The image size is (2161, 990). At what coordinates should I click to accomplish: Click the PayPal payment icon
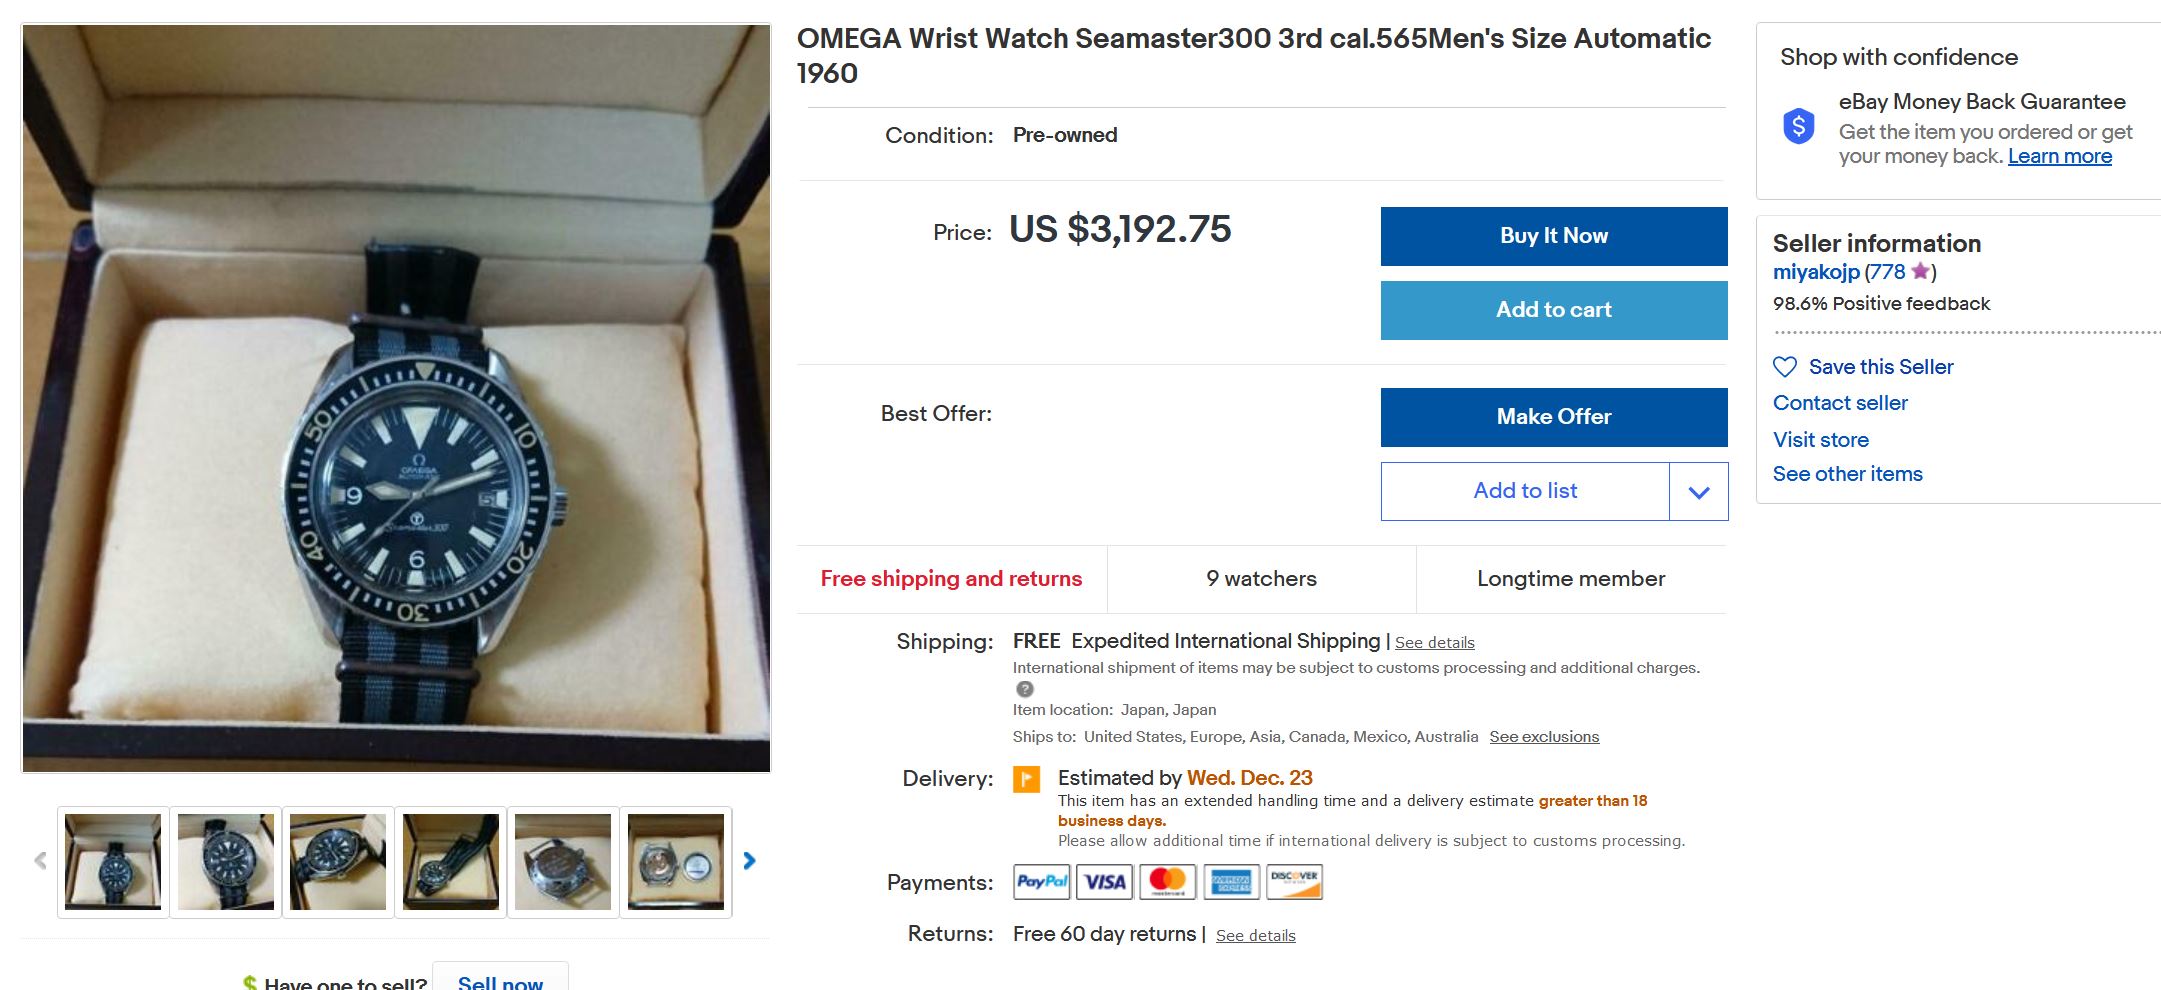[x=1041, y=882]
